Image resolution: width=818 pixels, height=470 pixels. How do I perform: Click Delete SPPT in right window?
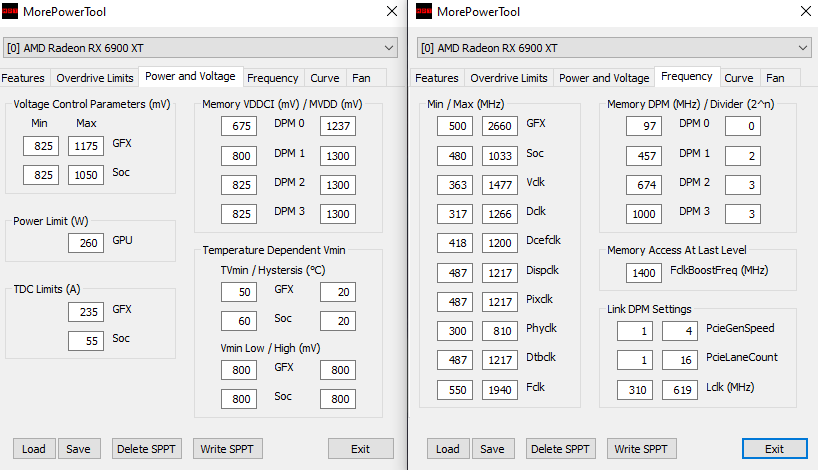coord(560,449)
